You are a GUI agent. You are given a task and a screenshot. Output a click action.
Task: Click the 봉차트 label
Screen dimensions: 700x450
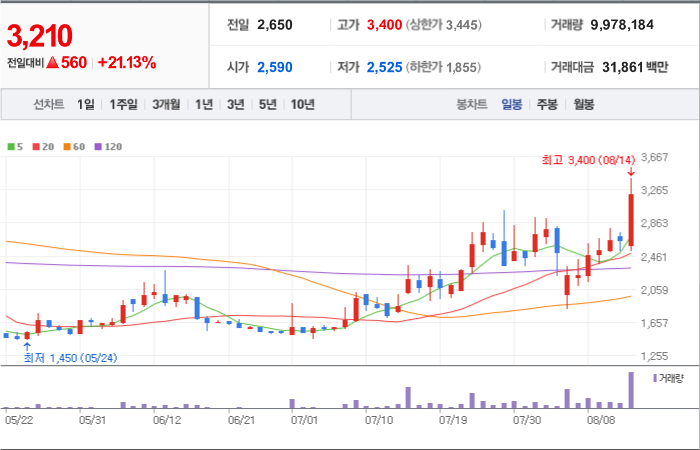coord(471,104)
